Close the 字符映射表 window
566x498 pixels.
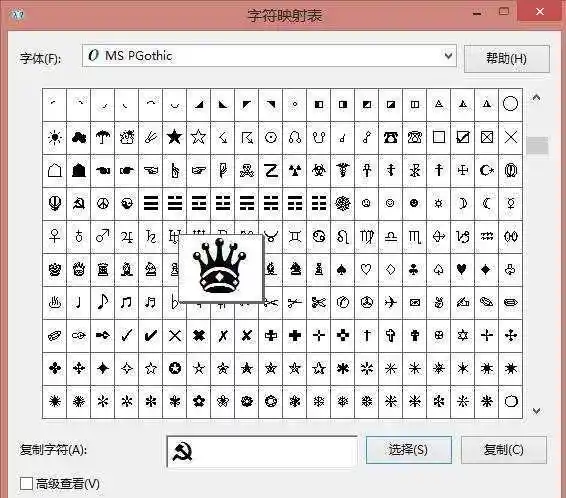click(540, 12)
